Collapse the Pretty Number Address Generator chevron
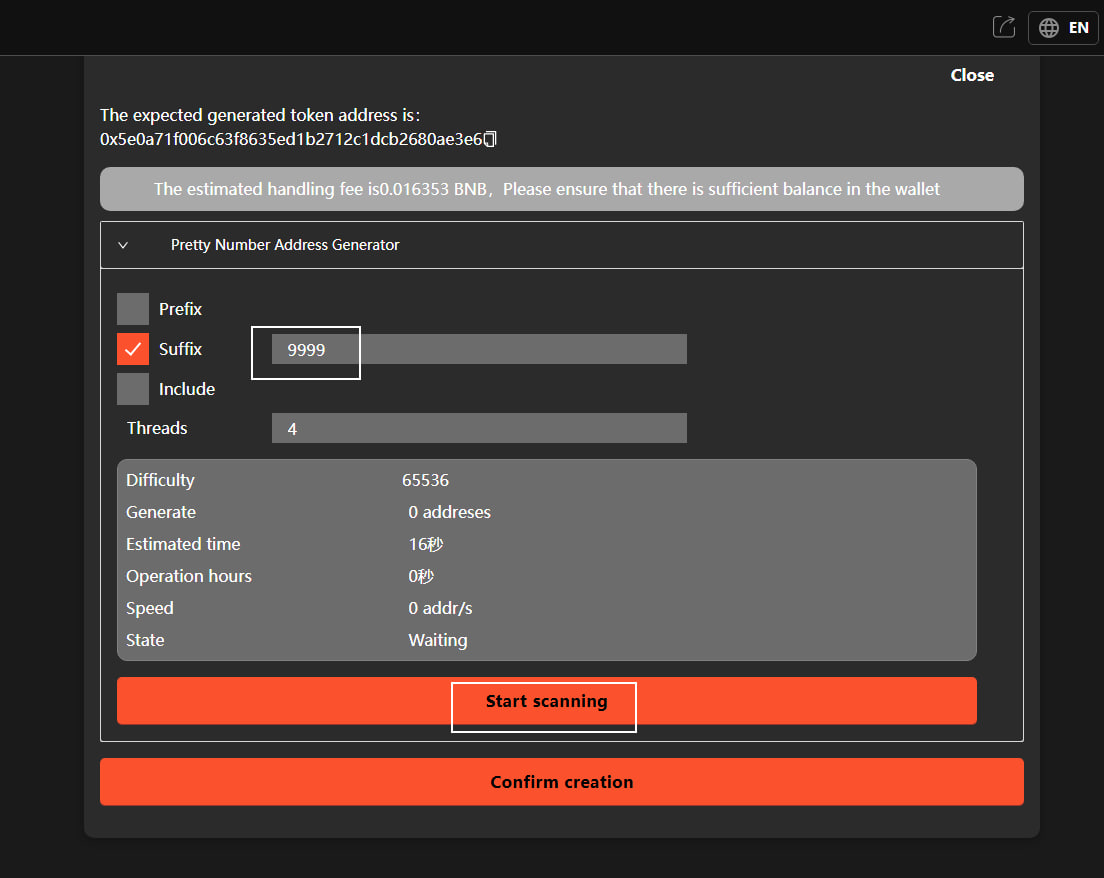Image resolution: width=1104 pixels, height=878 pixels. tap(123, 245)
